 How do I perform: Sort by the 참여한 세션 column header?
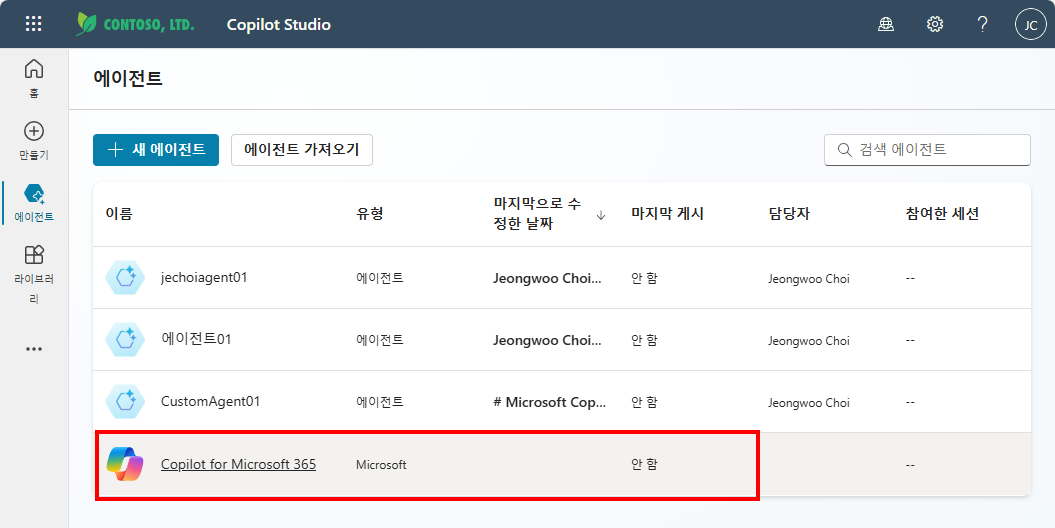click(x=942, y=214)
